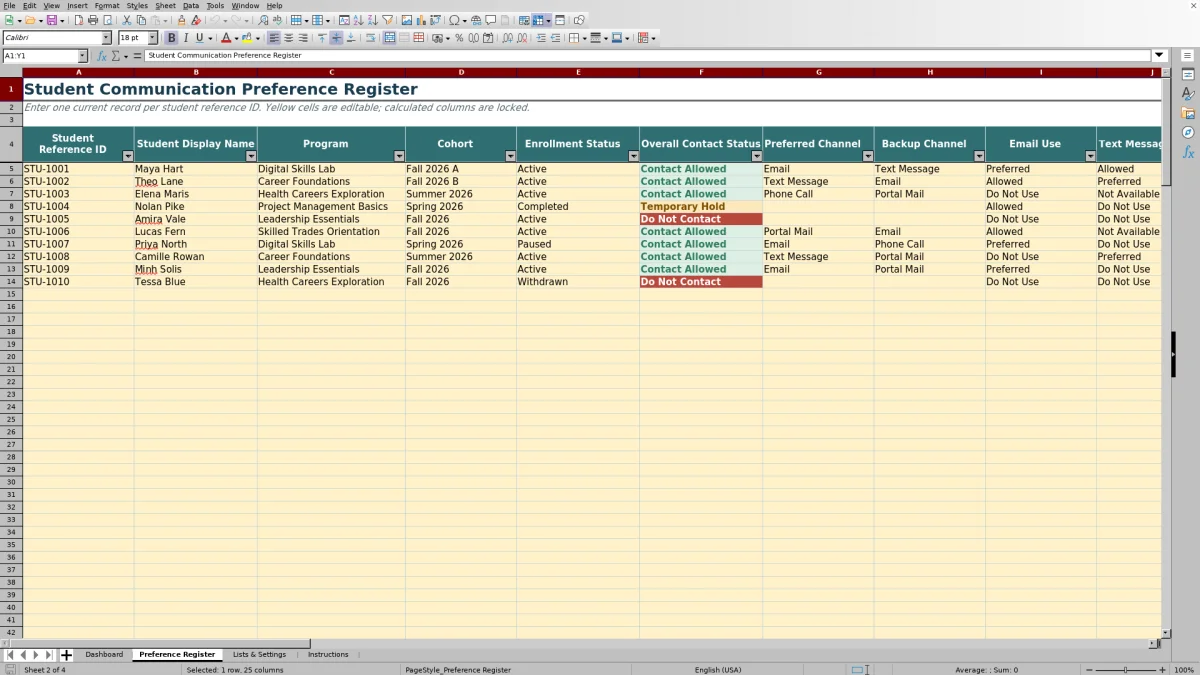Screen dimensions: 1200x675
Task: Click the Zoom slider in status bar
Action: 1125,670
